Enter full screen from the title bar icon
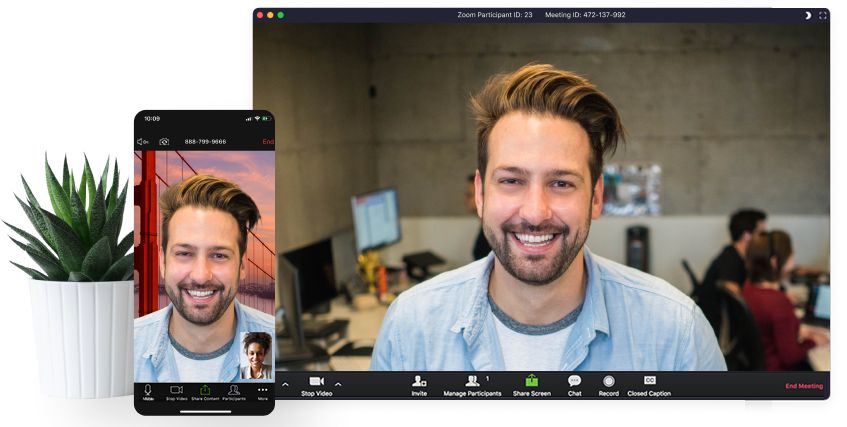The height and width of the screenshot is (427, 847). pos(823,15)
